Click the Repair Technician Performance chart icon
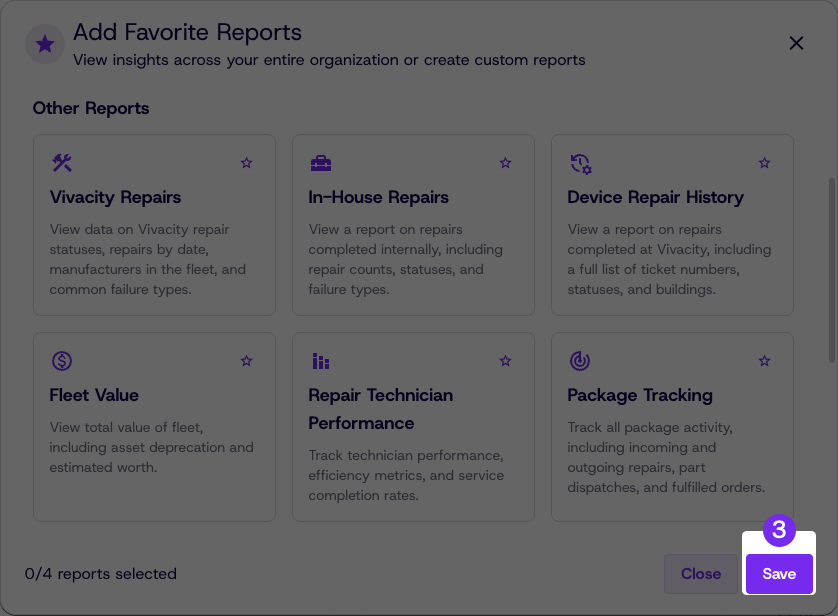 pos(321,361)
